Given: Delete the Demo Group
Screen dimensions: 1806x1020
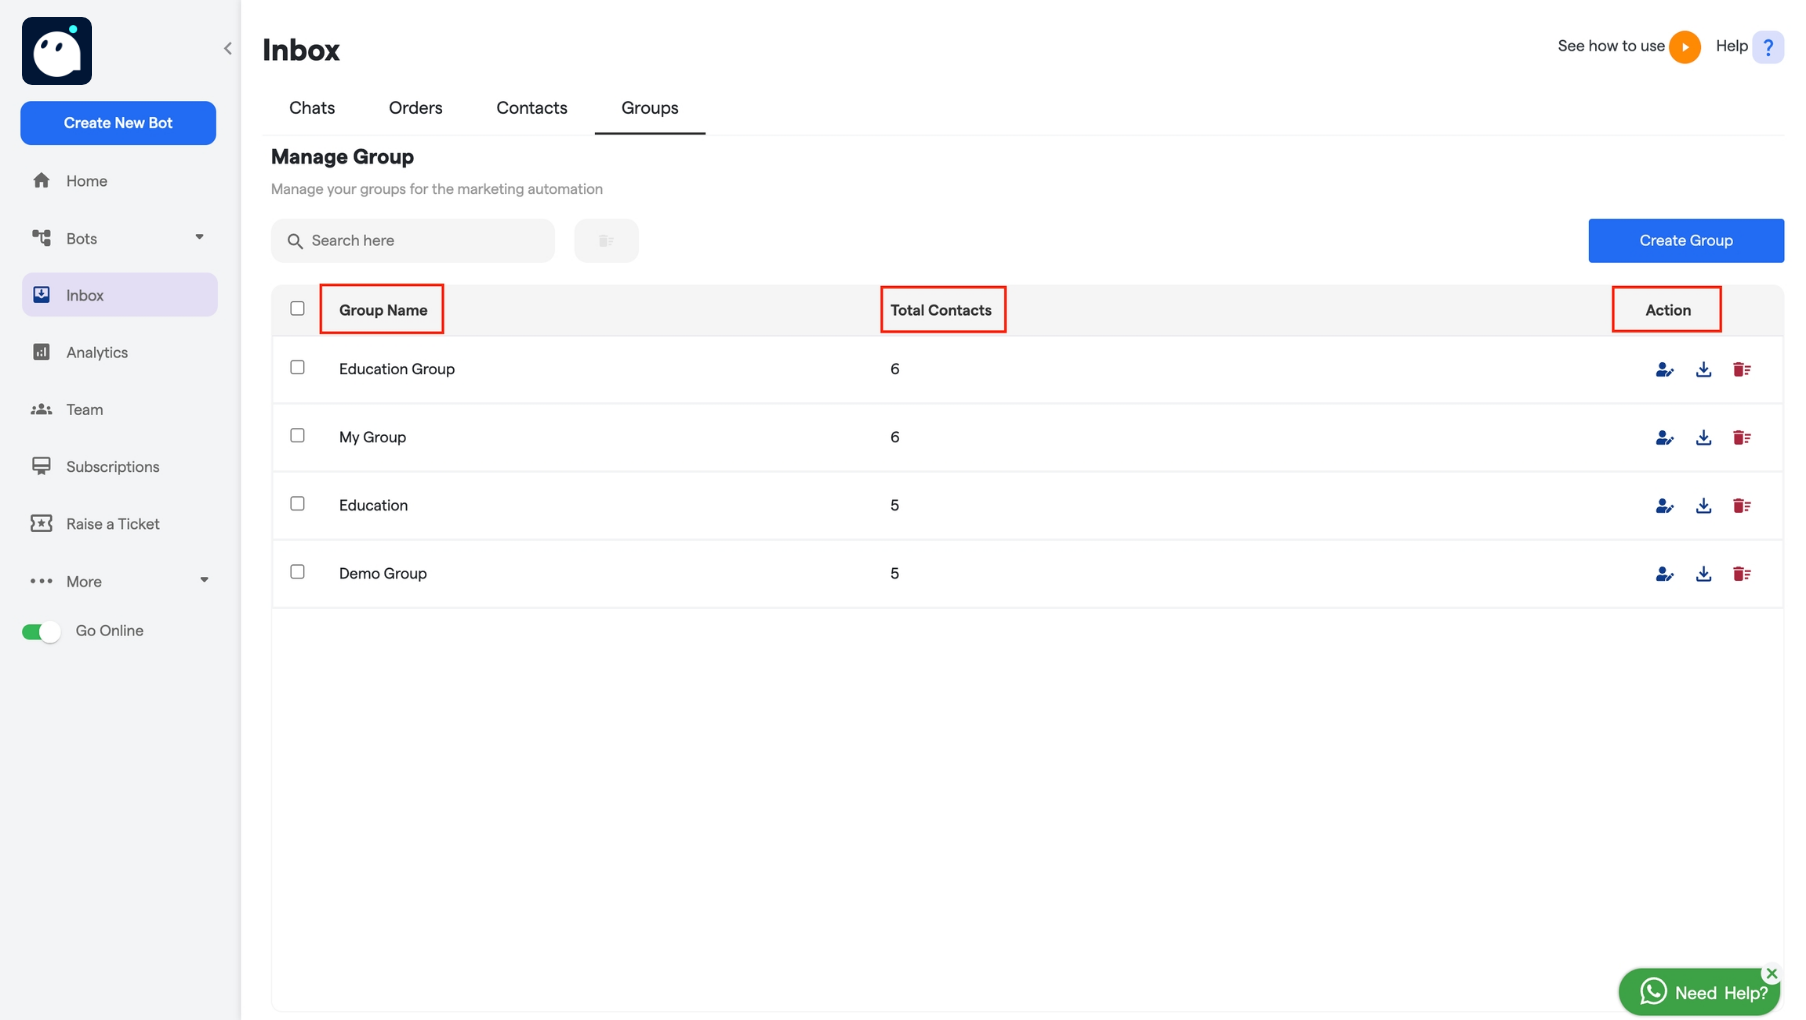Looking at the screenshot, I should [1742, 574].
